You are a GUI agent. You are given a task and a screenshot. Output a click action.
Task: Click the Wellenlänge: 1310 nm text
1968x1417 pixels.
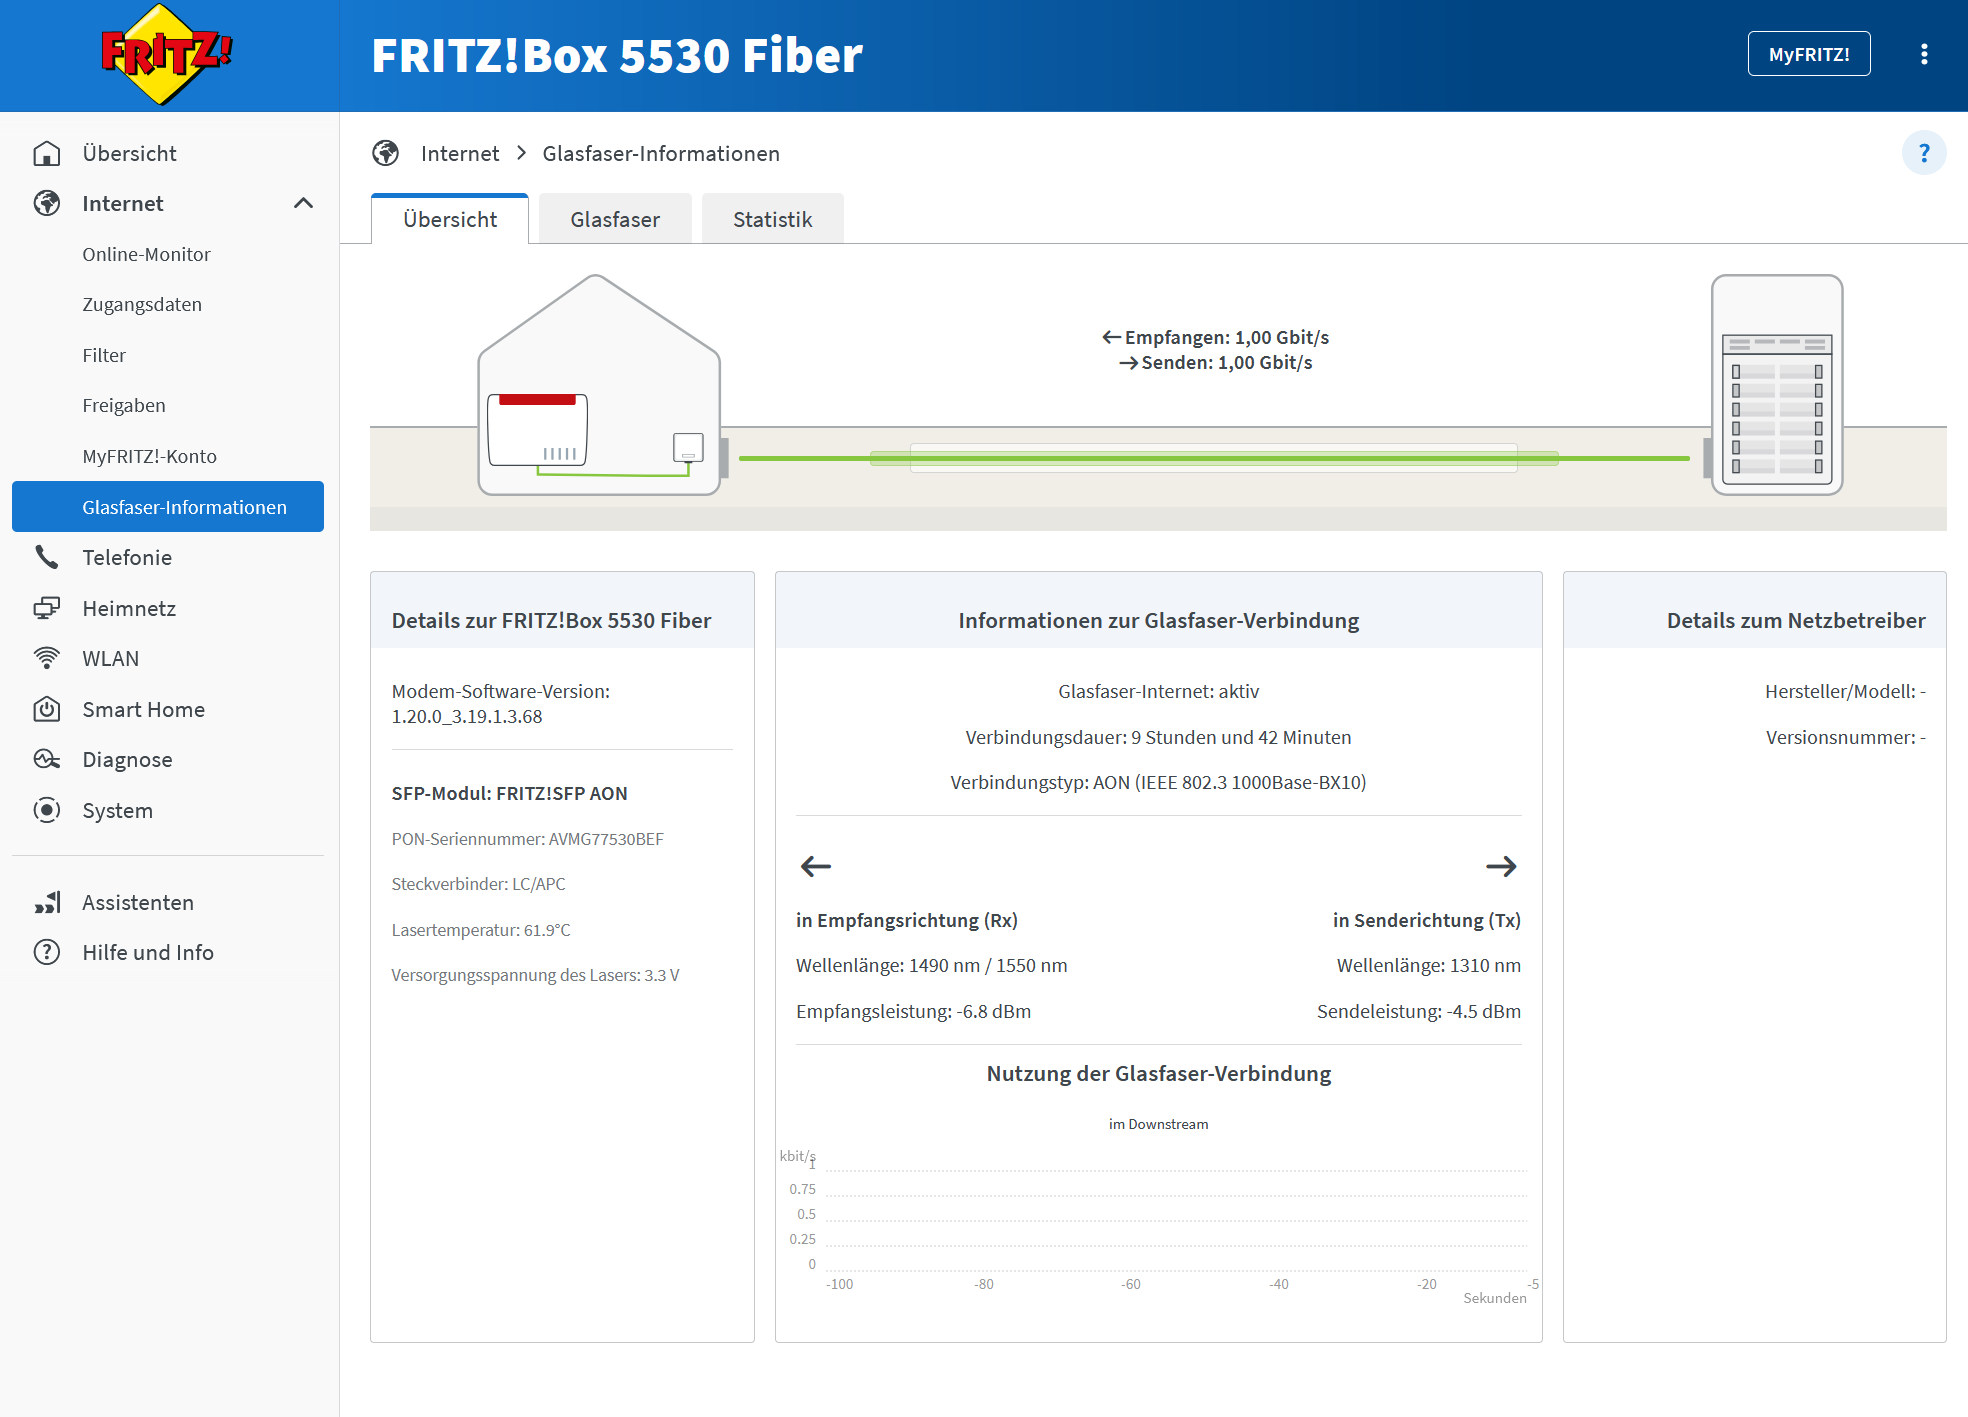click(x=1429, y=965)
